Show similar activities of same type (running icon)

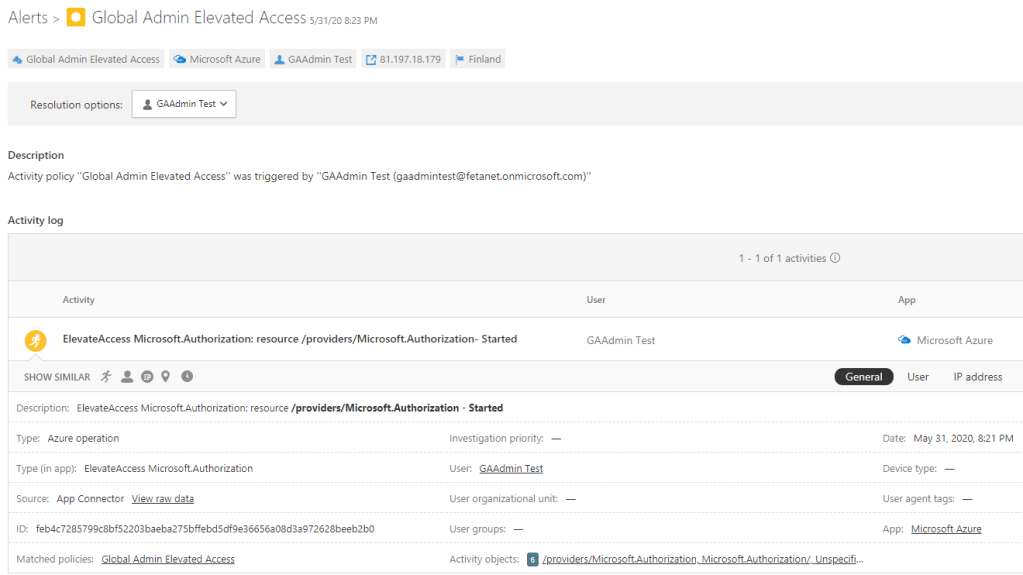click(107, 377)
